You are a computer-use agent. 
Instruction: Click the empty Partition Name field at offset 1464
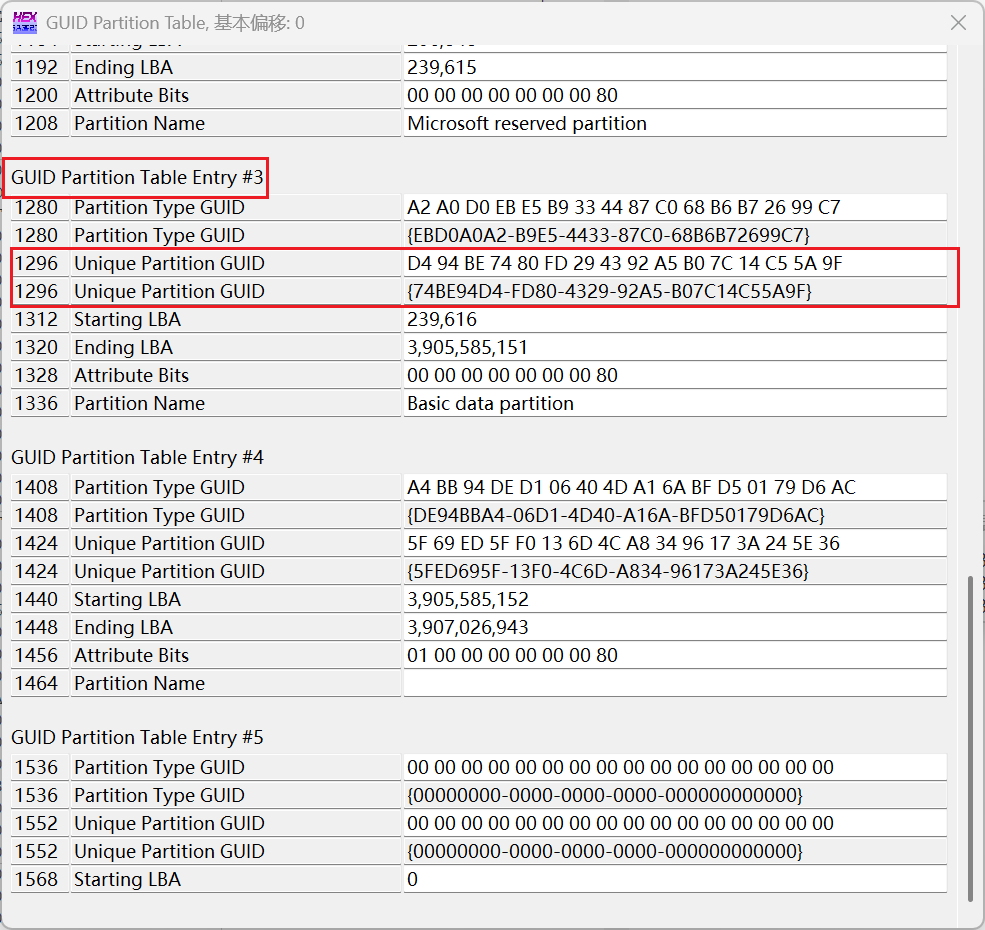click(x=674, y=683)
